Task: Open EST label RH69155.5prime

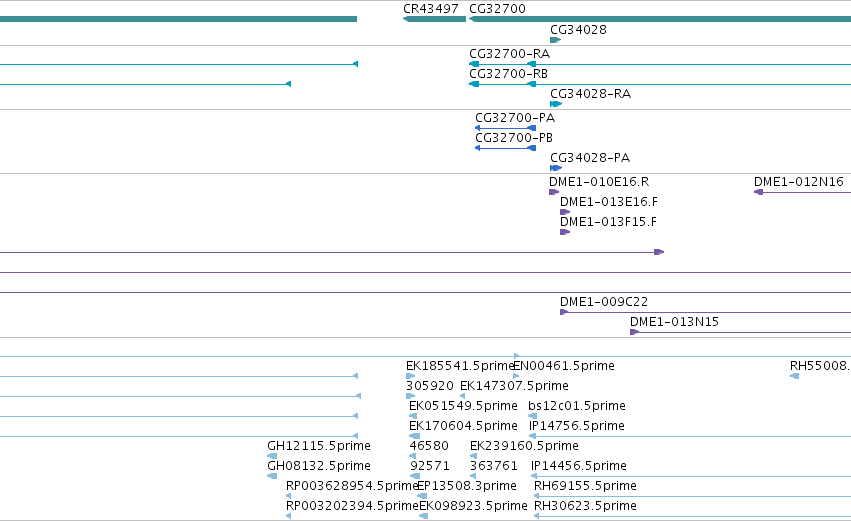Action: click(585, 486)
